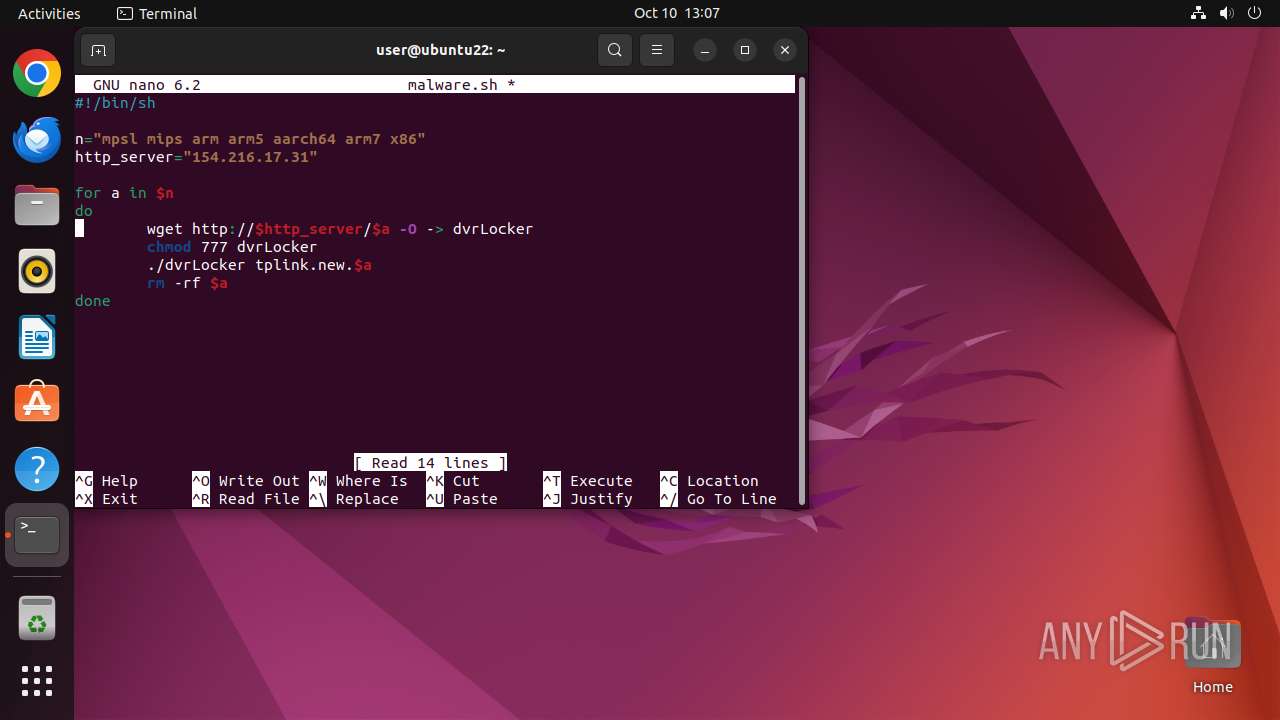Launch Thunderbird Mail from the dock
Image resolution: width=1280 pixels, height=720 pixels.
37,139
